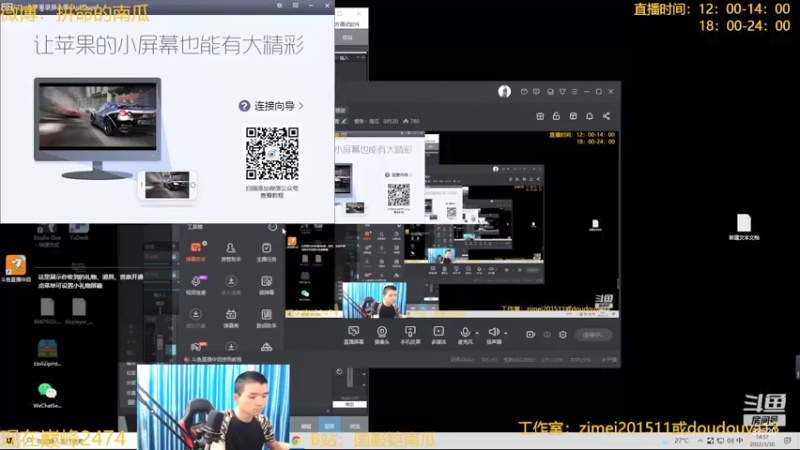Image resolution: width=800 pixels, height=450 pixels.
Task: Click the record video icon
Action: (x=531, y=335)
